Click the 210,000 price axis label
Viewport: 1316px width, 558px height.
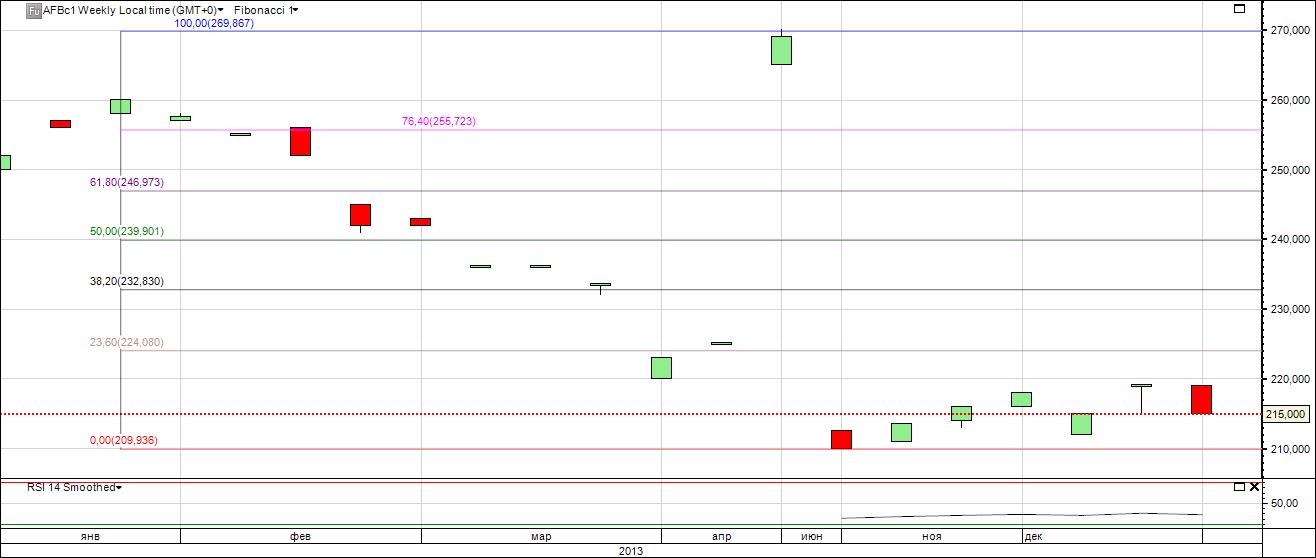(x=1290, y=449)
